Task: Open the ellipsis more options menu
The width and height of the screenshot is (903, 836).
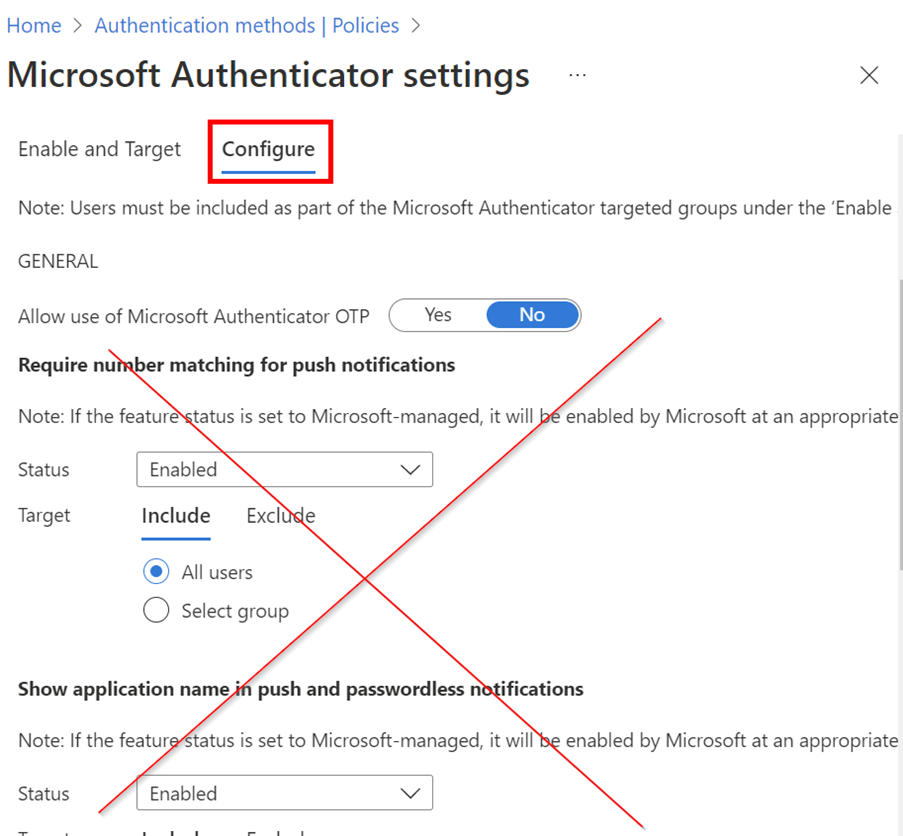Action: [x=577, y=75]
